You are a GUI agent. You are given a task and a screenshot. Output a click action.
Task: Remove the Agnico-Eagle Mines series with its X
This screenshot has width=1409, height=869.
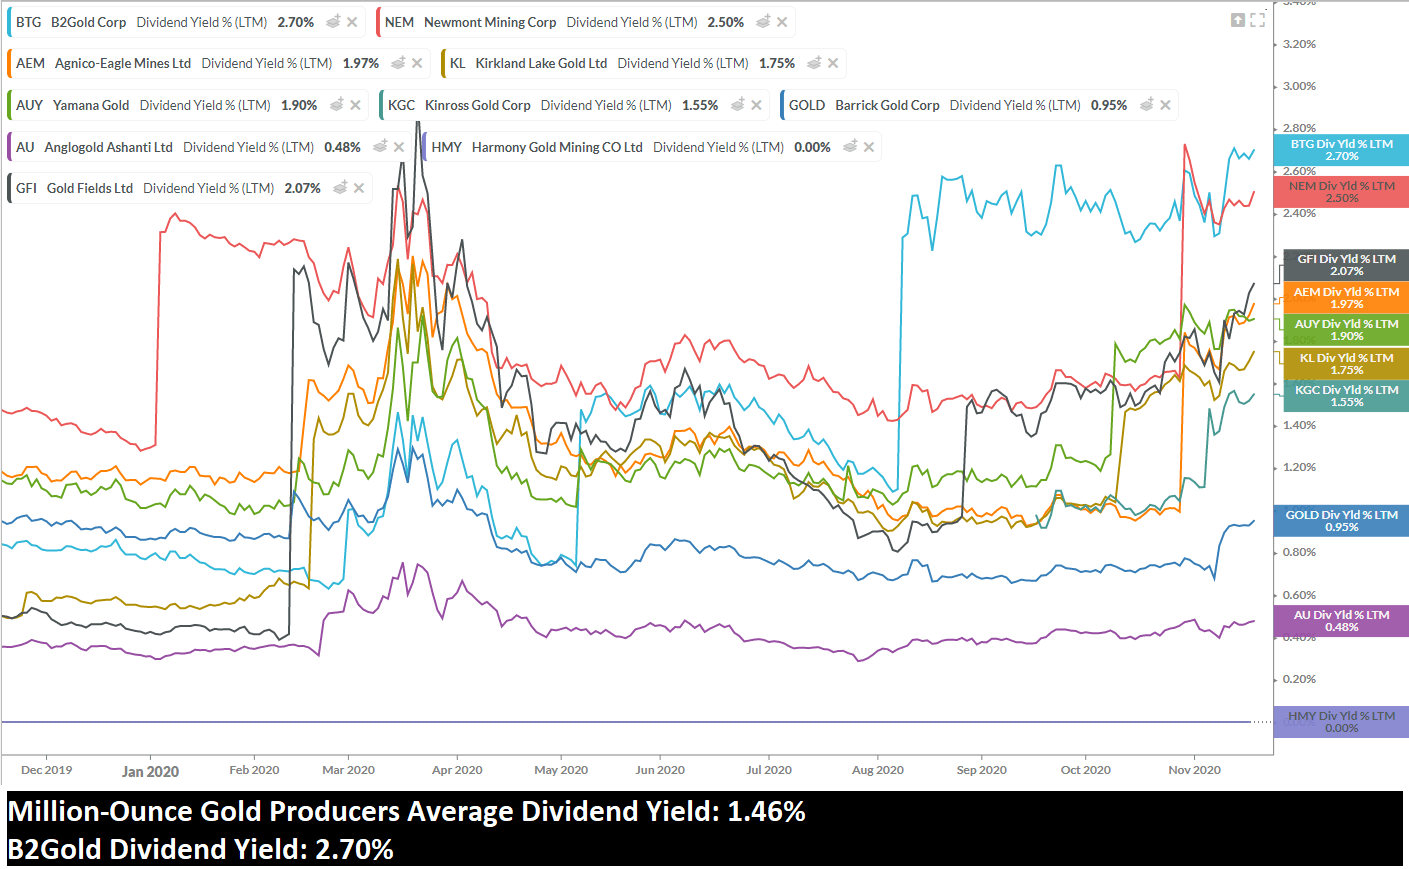[417, 63]
